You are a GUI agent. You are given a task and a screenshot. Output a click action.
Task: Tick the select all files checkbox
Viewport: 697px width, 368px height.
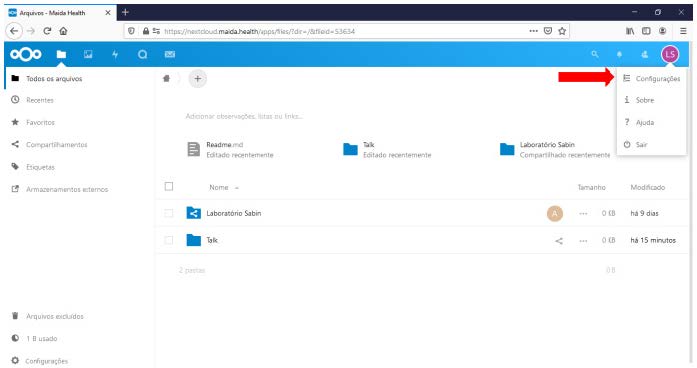(169, 187)
